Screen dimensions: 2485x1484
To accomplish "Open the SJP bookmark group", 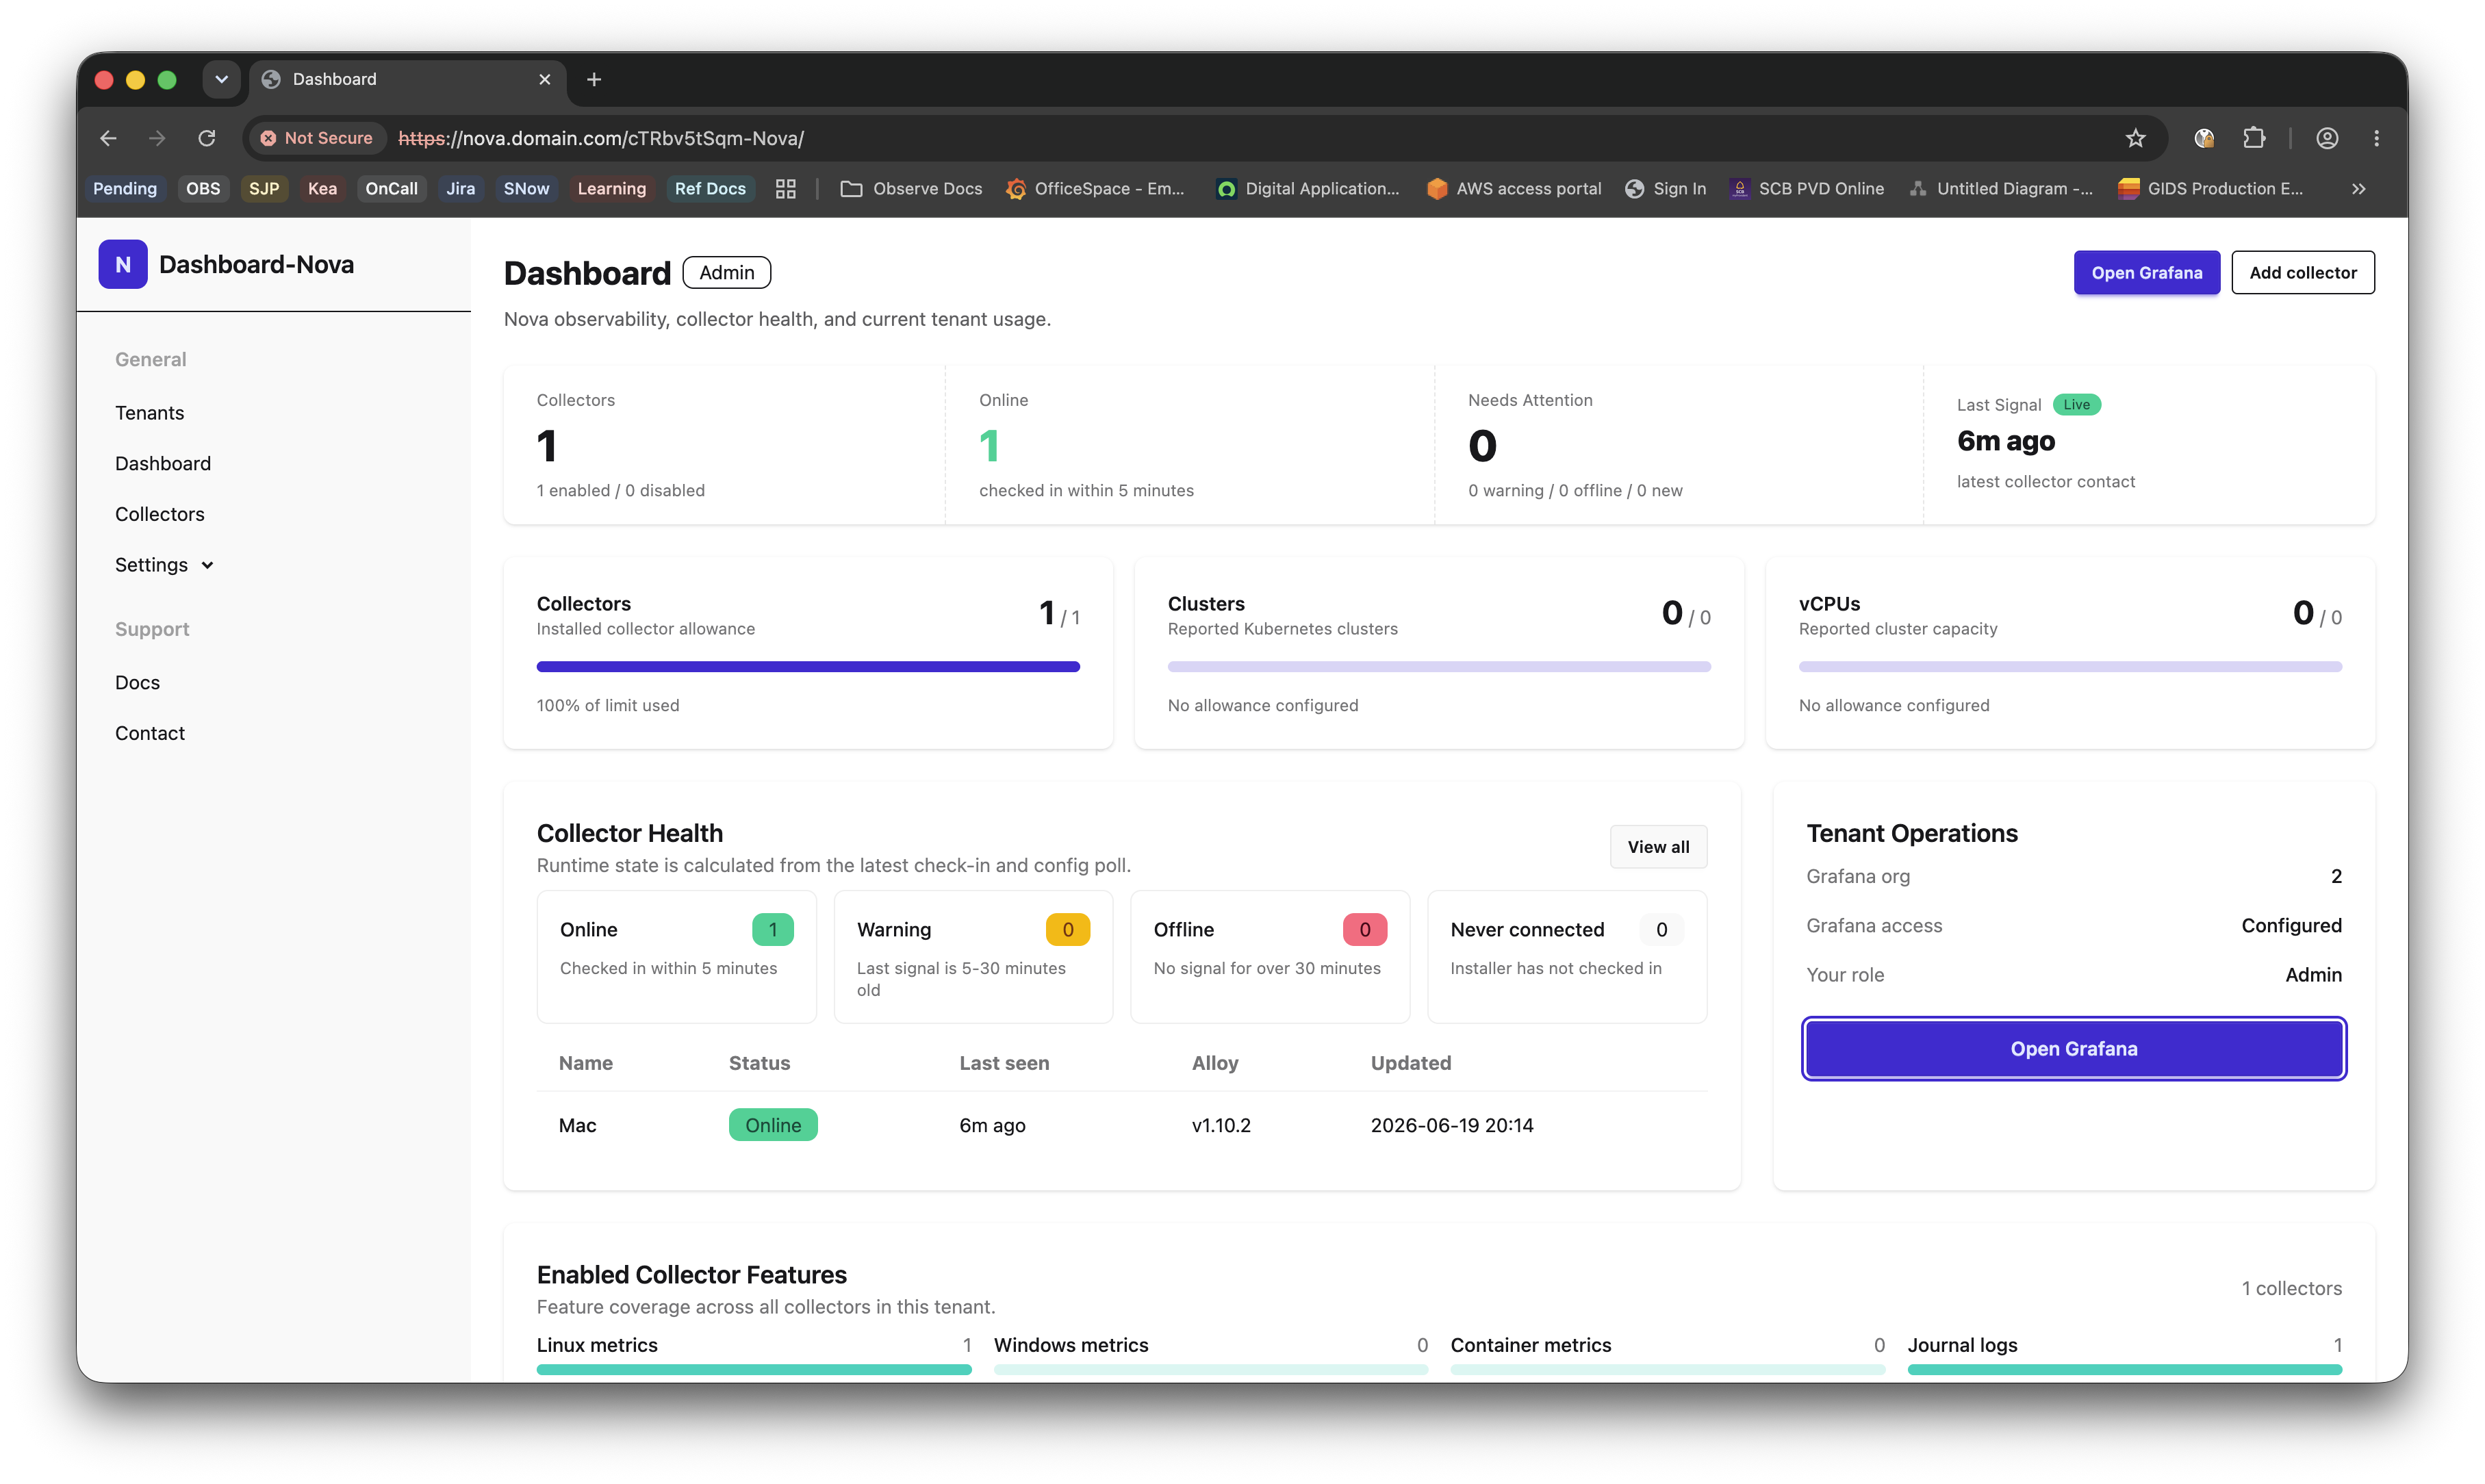I will coord(264,189).
